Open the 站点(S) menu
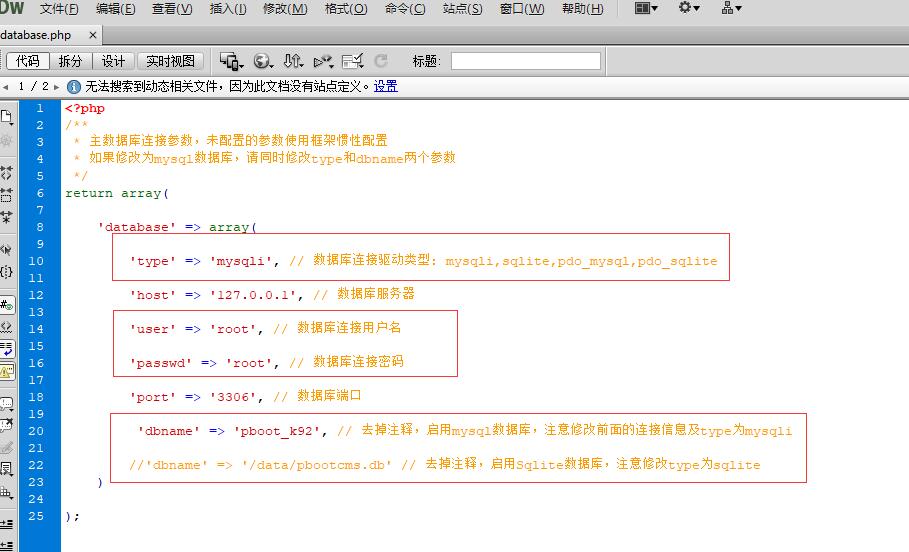Image resolution: width=909 pixels, height=552 pixels. click(462, 9)
